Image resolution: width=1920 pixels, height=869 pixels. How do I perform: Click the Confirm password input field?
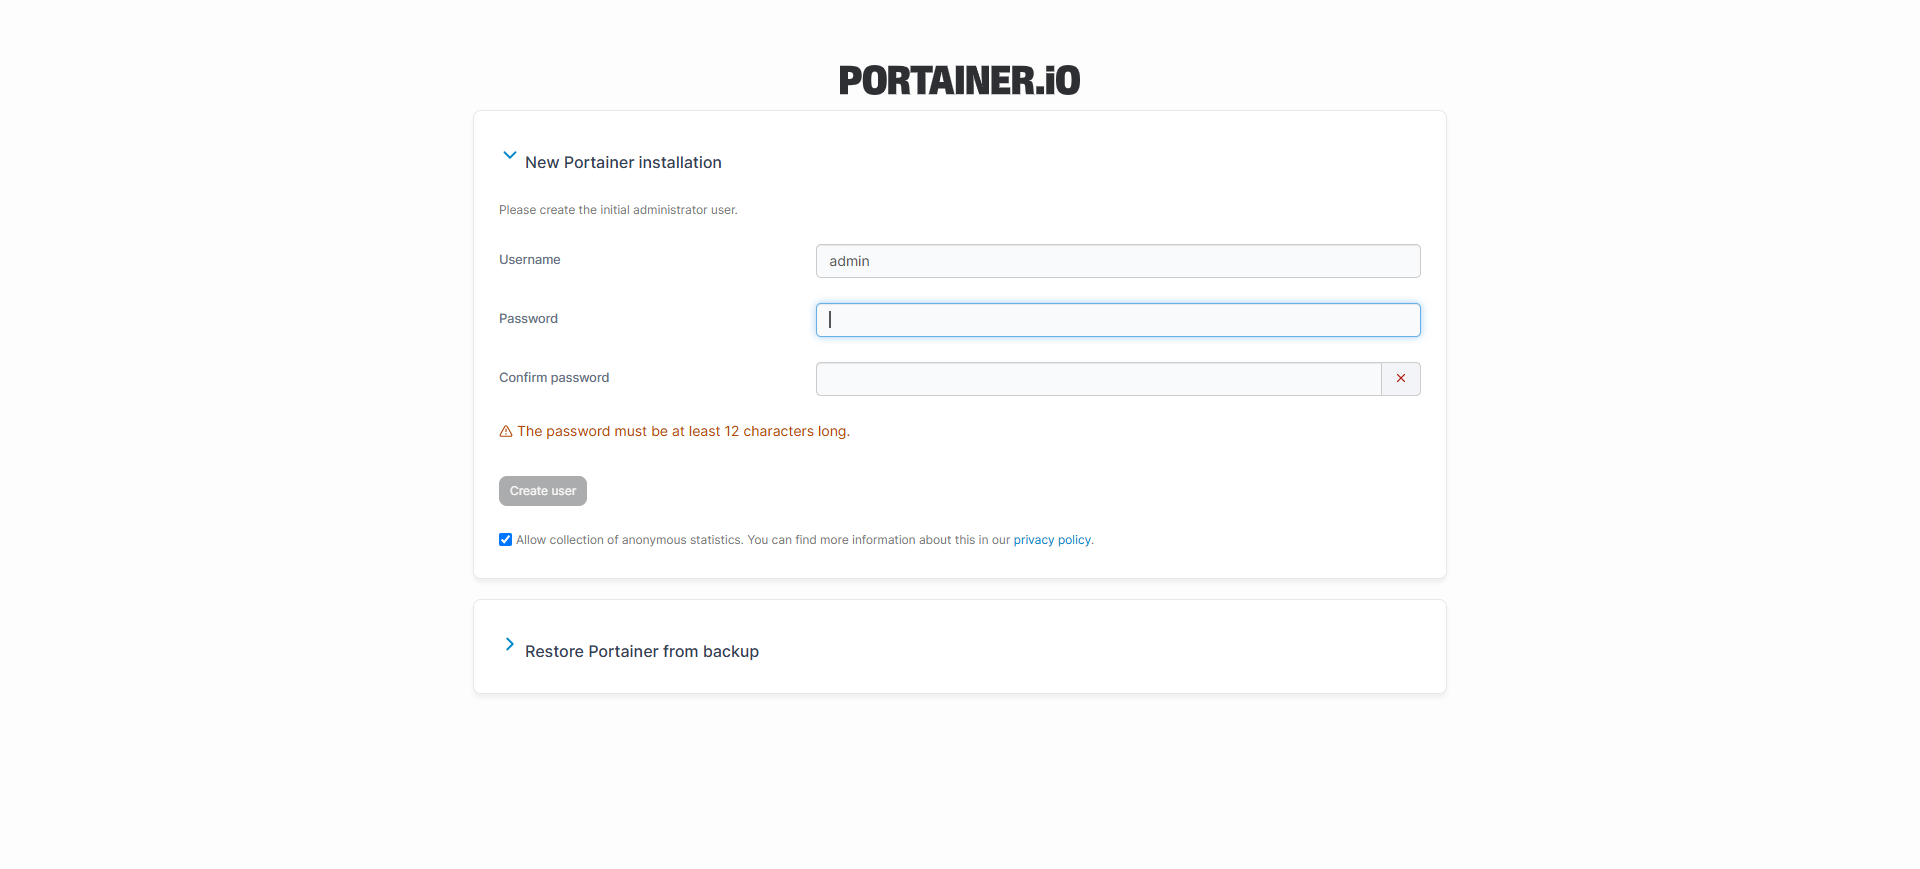point(1098,379)
